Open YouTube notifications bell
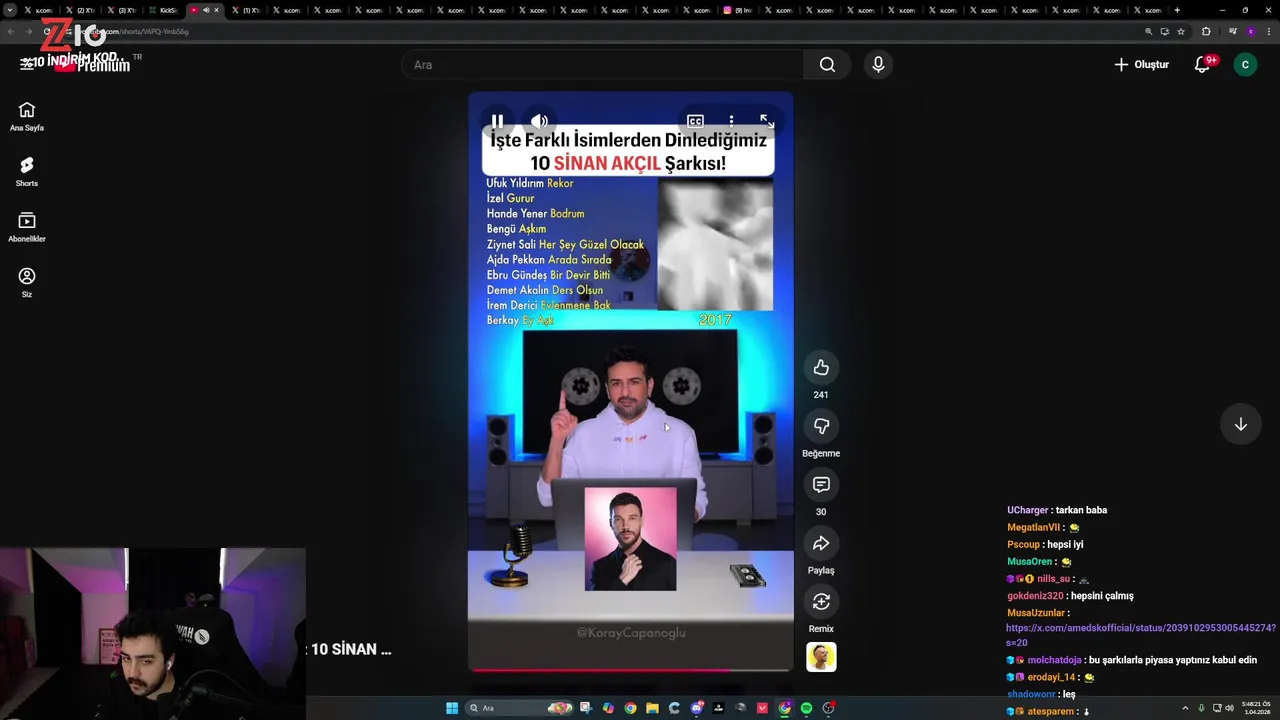Viewport: 1280px width, 720px height. pos(1204,64)
